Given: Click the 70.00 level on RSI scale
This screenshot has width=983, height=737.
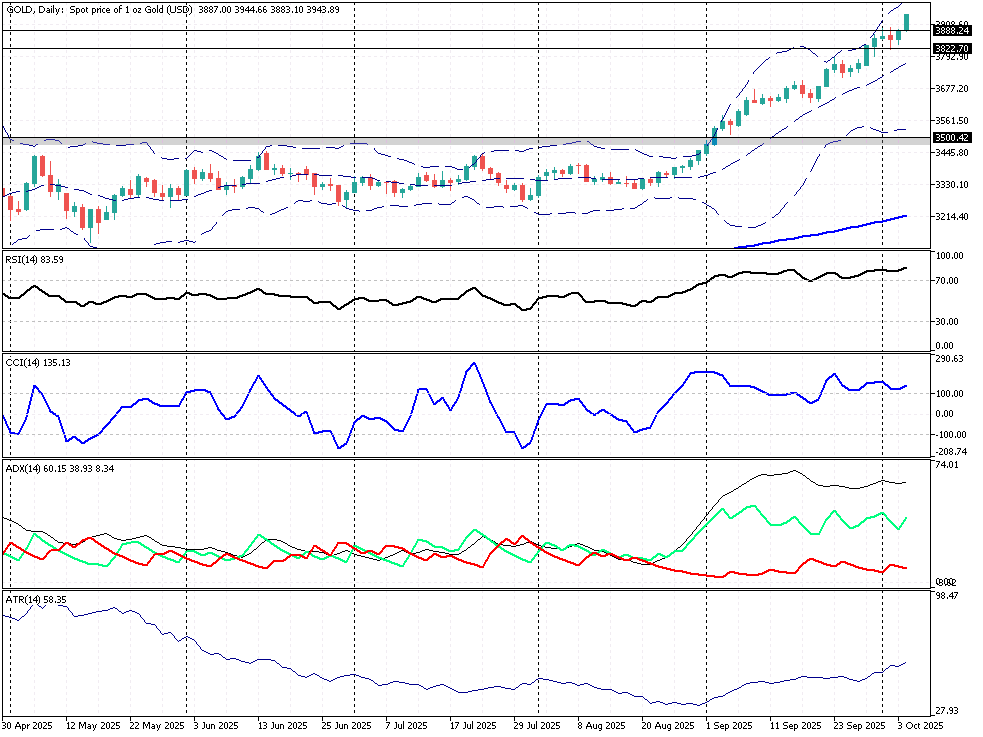Looking at the screenshot, I should click(x=948, y=281).
